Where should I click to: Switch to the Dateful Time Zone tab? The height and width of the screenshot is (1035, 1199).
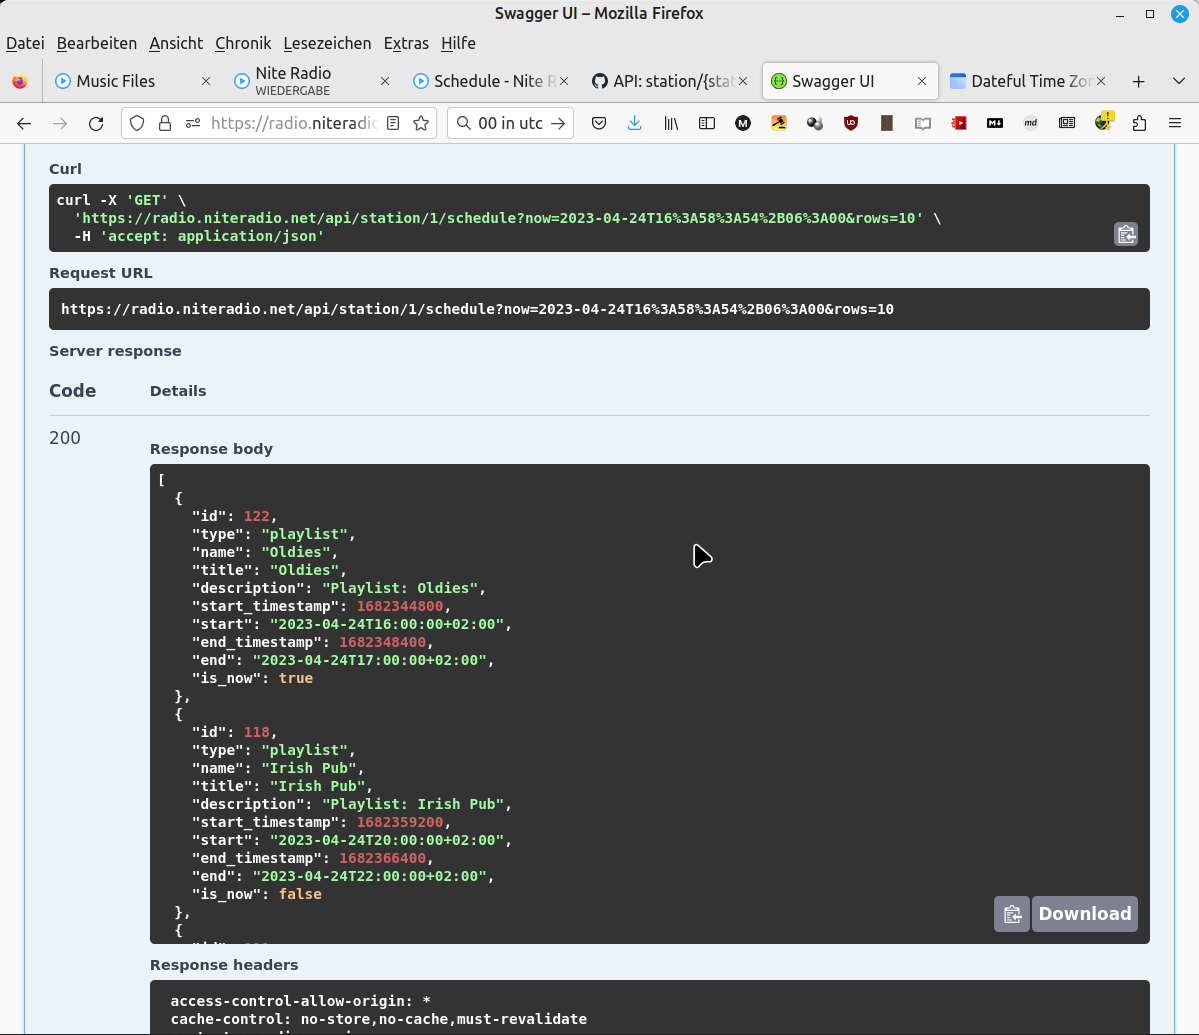coord(1020,81)
